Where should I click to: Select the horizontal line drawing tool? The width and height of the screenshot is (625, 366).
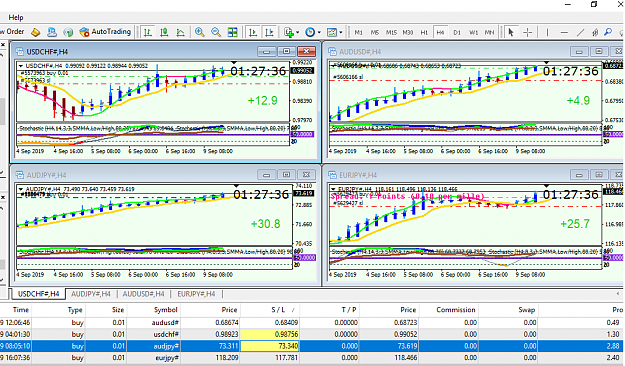[x=564, y=32]
